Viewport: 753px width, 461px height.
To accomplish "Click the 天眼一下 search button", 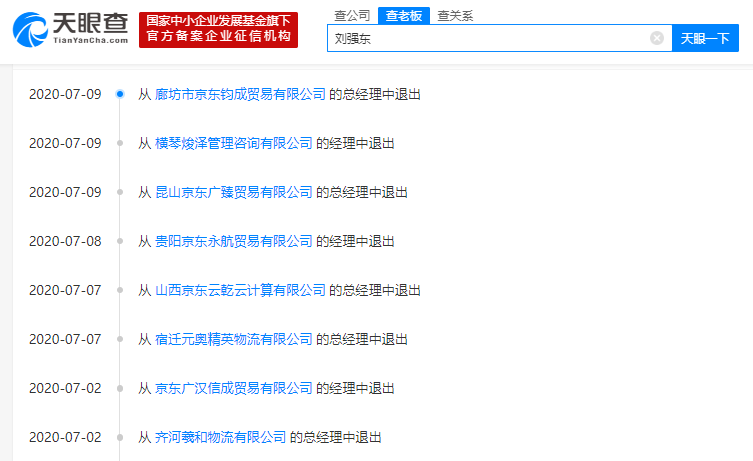I will click(705, 38).
